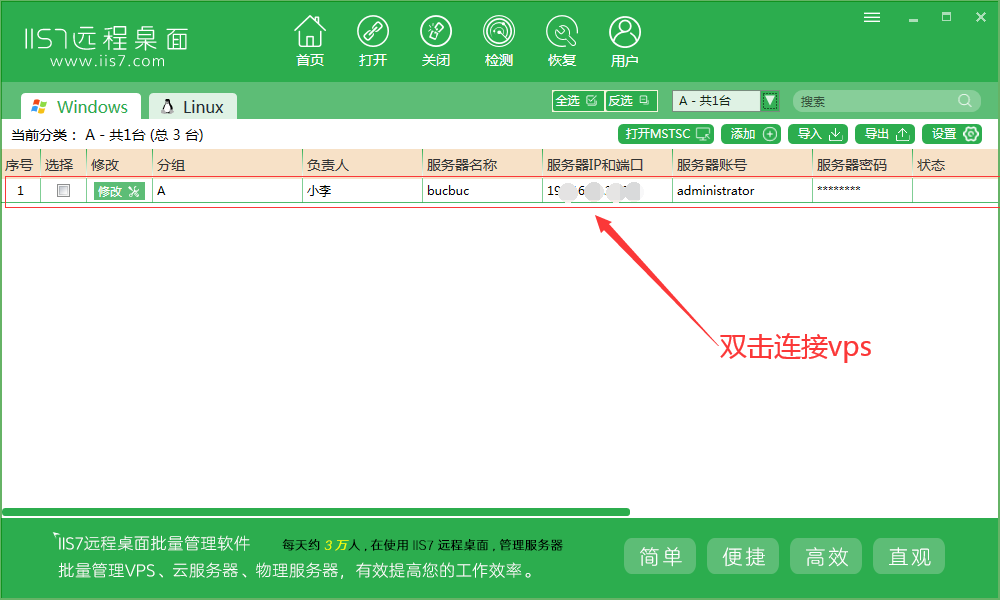Click the 分组 column header

pos(227,165)
